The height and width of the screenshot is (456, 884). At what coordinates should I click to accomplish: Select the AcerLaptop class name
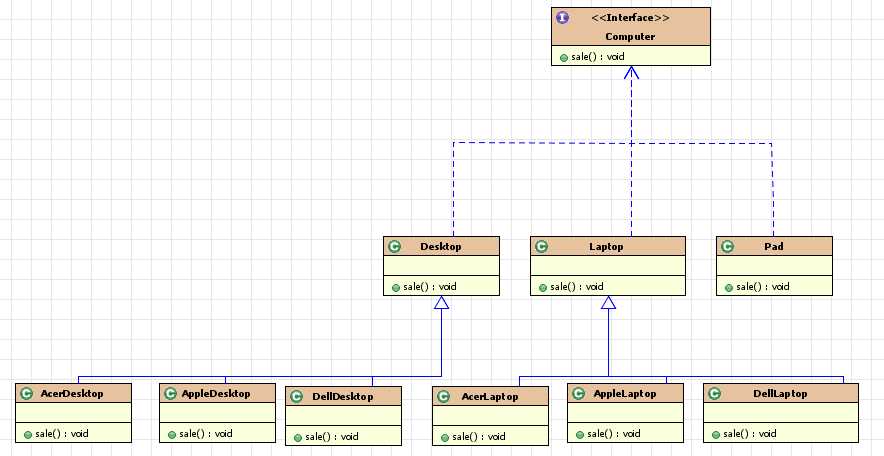490,396
